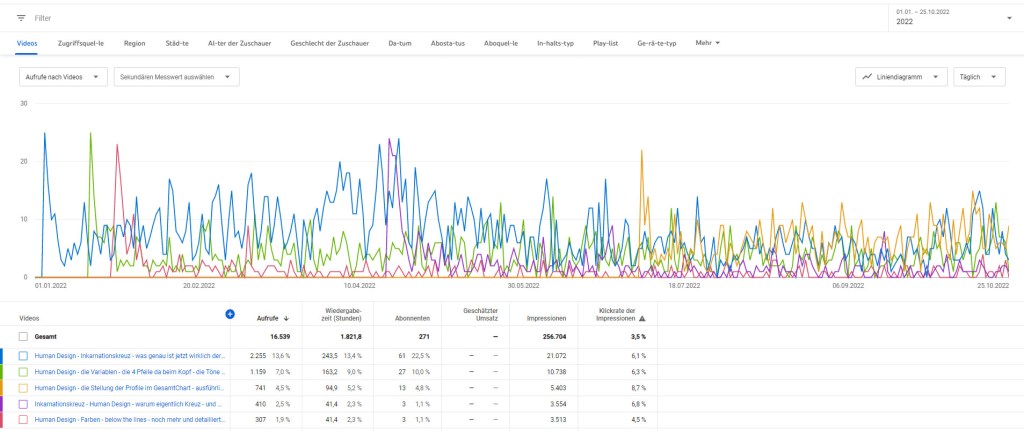Click the warning triangle beside Klickrate der Impressionen
The height and width of the screenshot is (431, 1024).
click(642, 318)
